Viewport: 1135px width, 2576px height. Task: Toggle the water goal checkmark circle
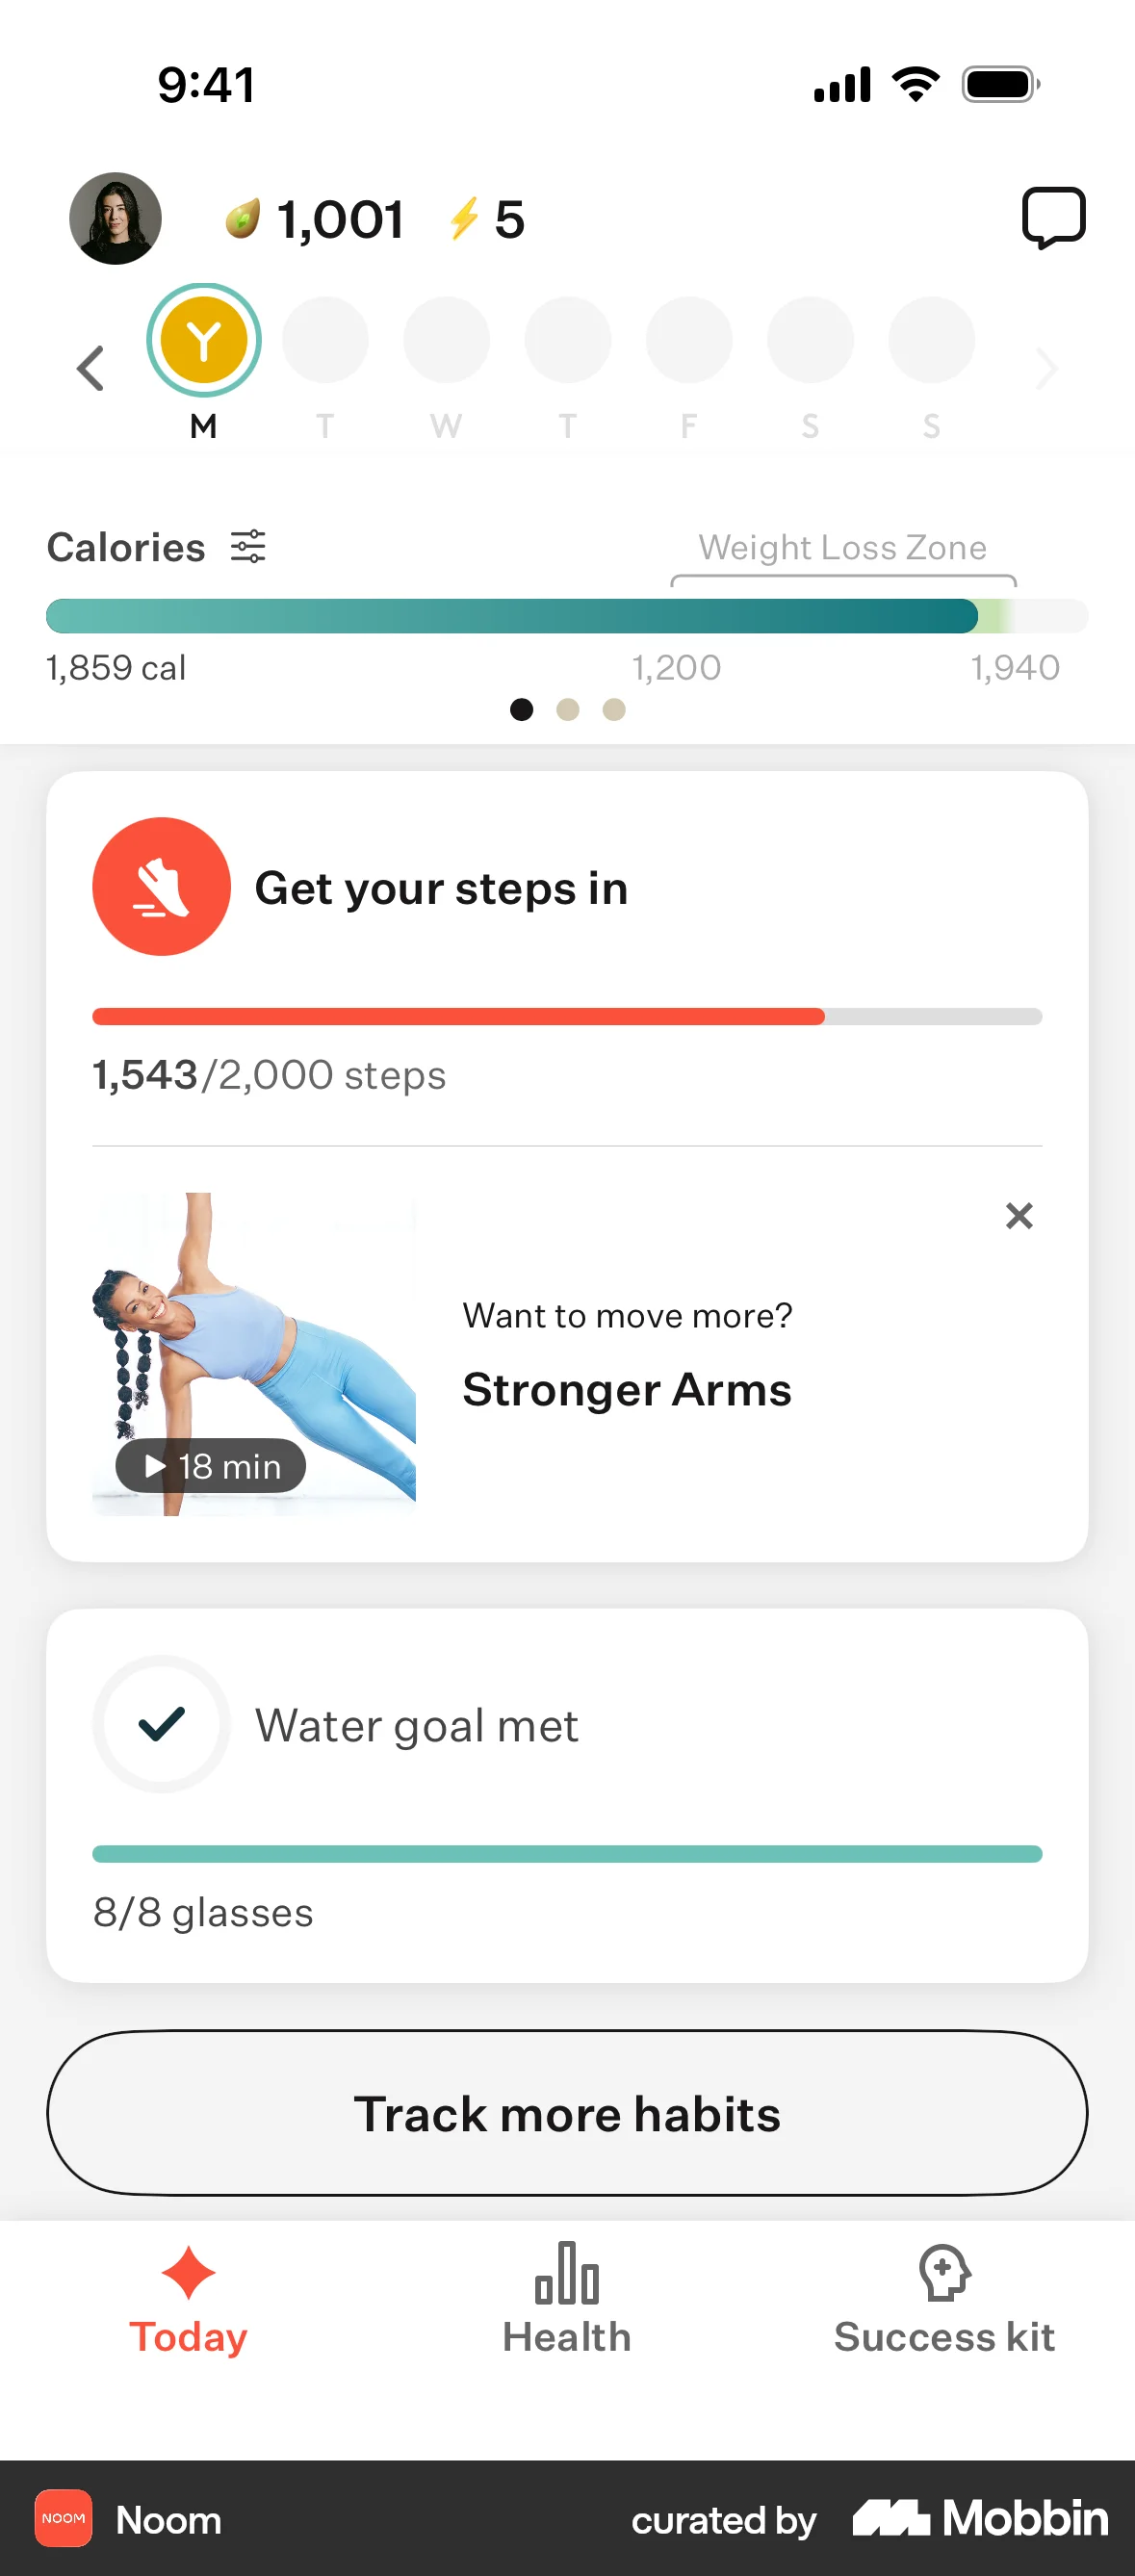161,1724
